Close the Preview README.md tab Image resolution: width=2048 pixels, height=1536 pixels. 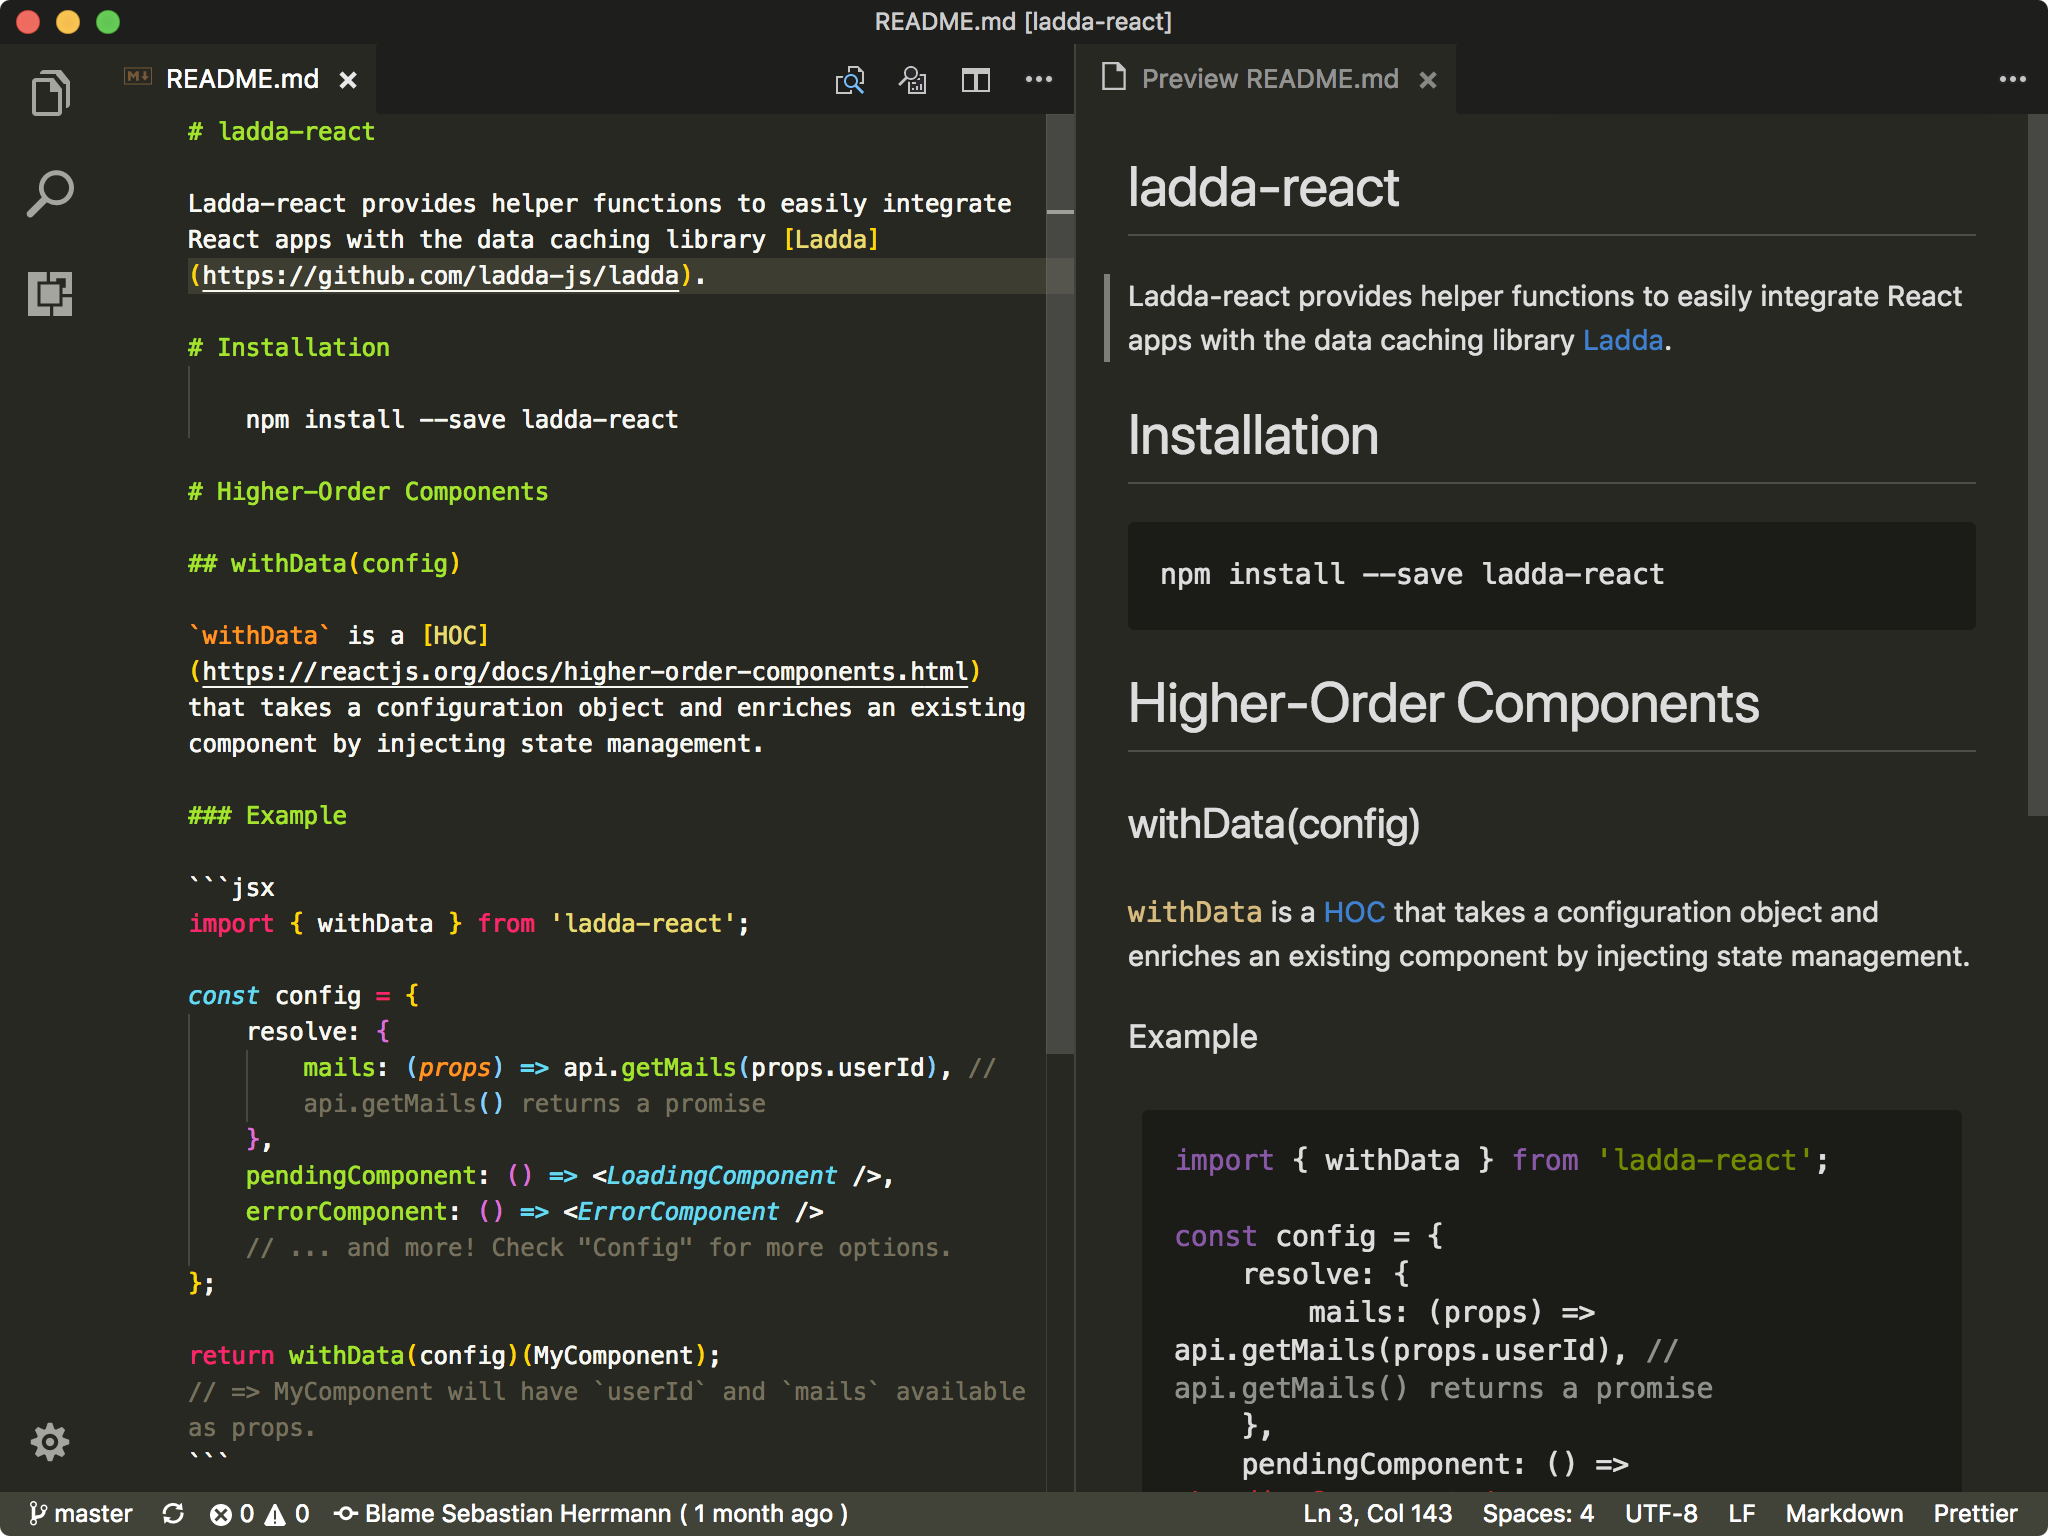pos(1428,80)
